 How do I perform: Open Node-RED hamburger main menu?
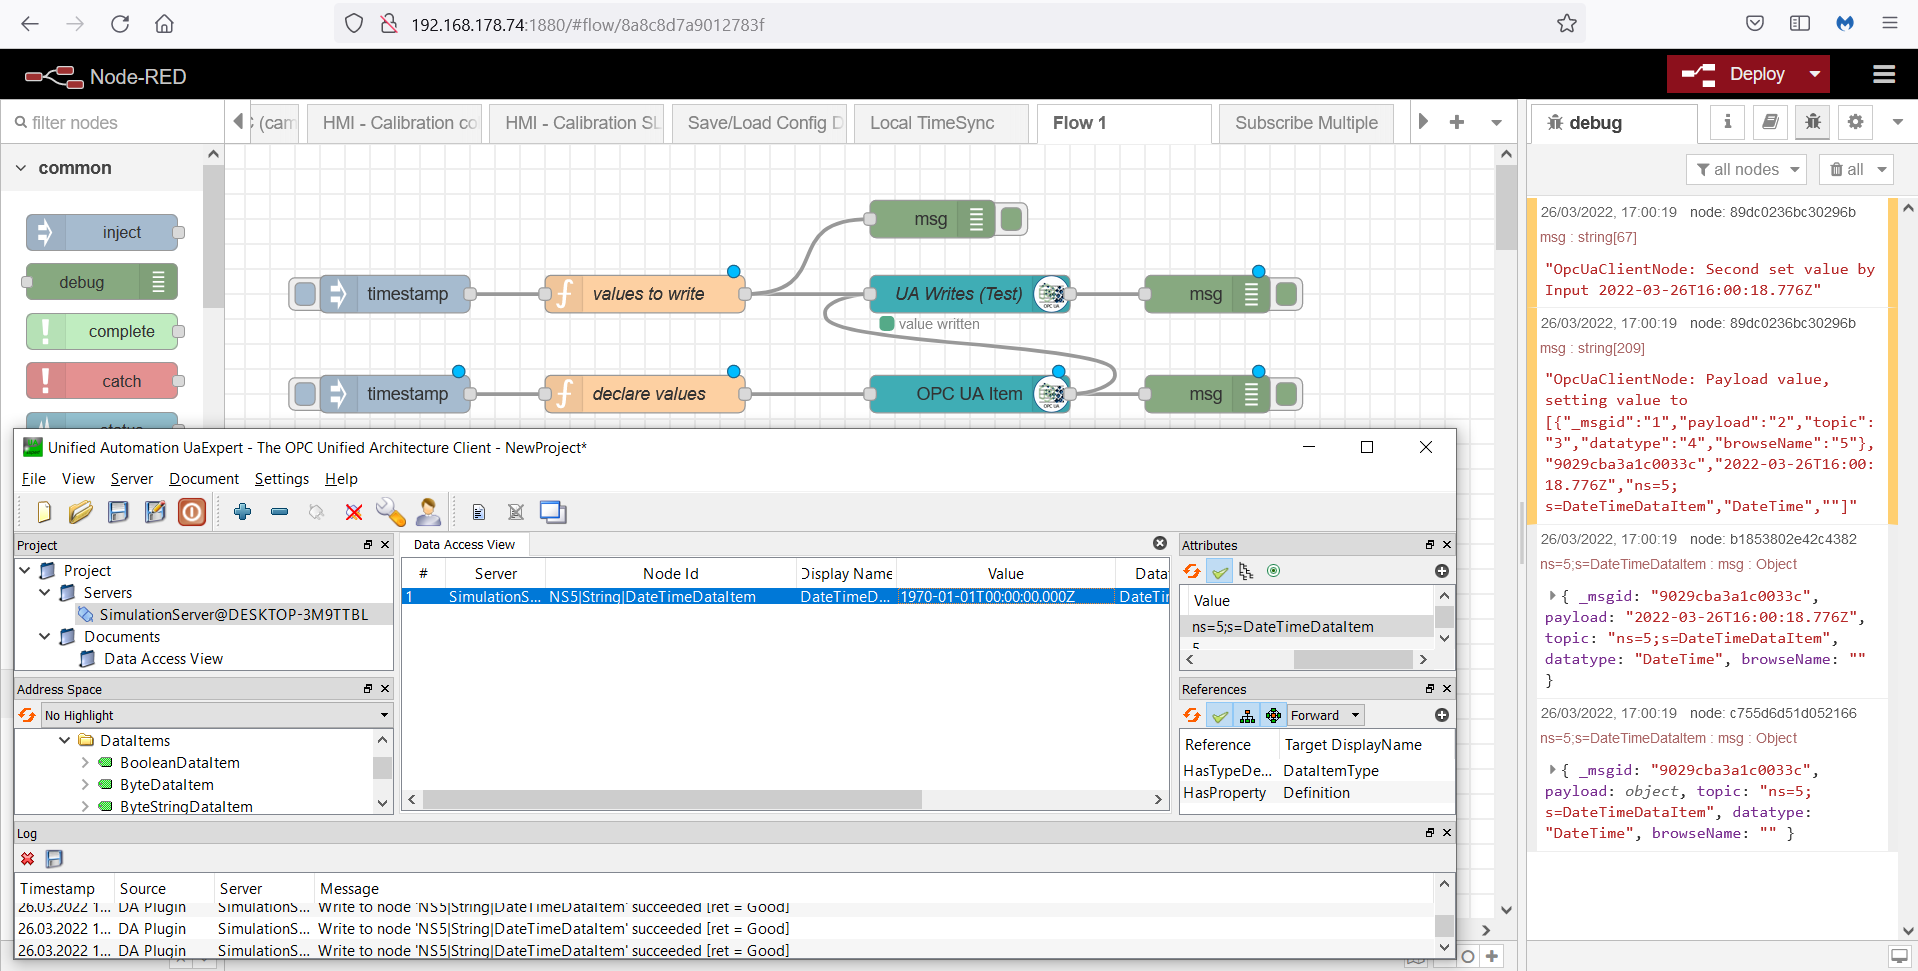pyautogui.click(x=1884, y=74)
